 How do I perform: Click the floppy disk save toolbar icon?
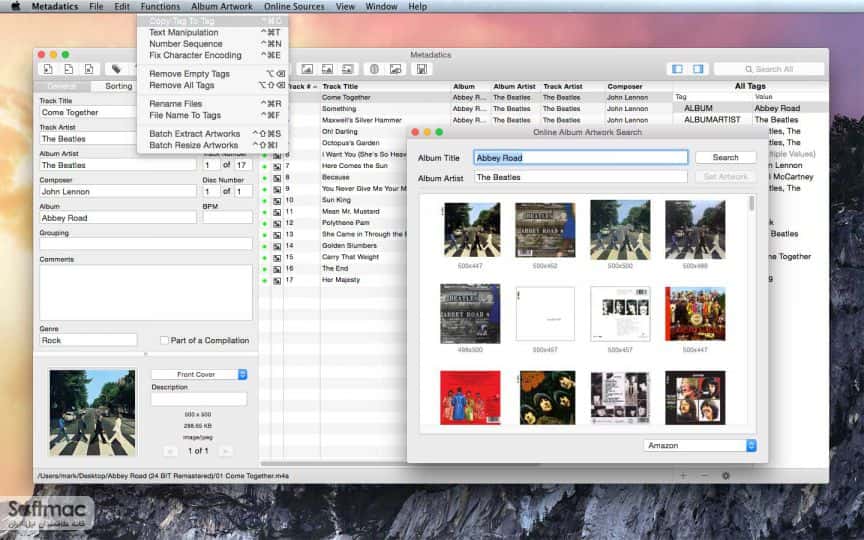[422, 69]
